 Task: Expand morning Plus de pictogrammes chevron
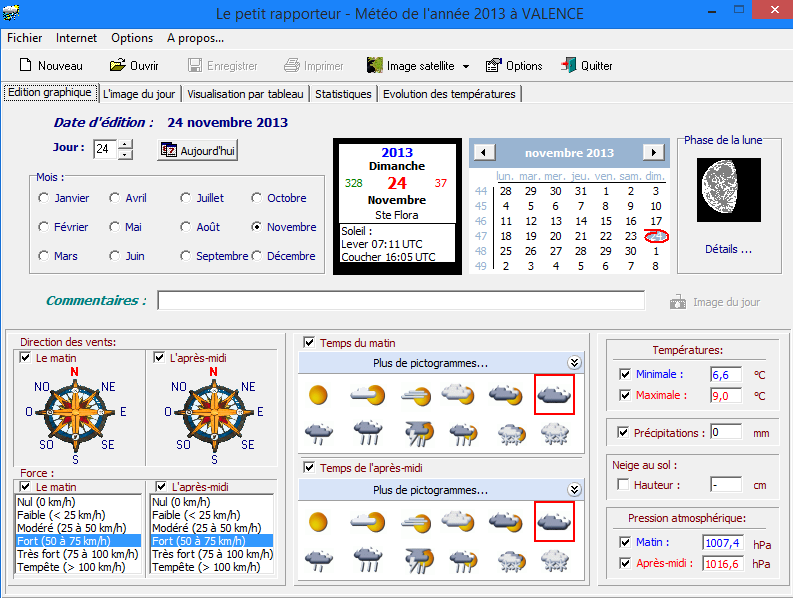(574, 363)
